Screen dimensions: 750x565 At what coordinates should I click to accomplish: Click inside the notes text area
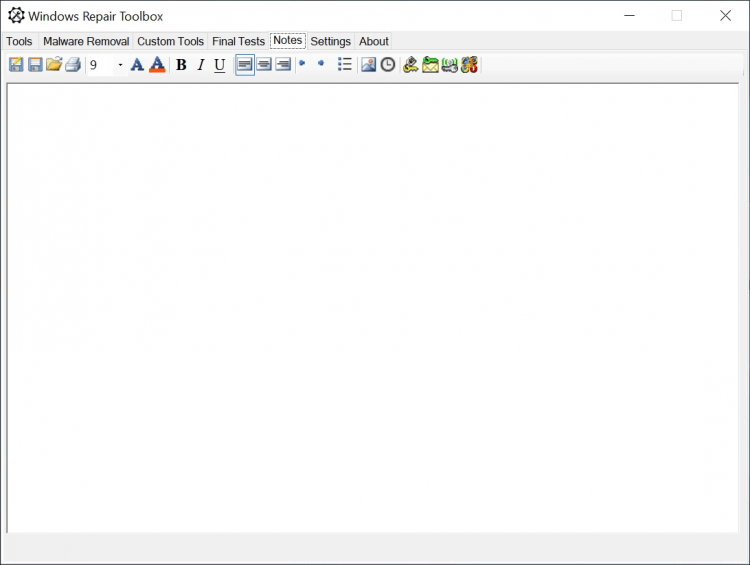pos(372,300)
